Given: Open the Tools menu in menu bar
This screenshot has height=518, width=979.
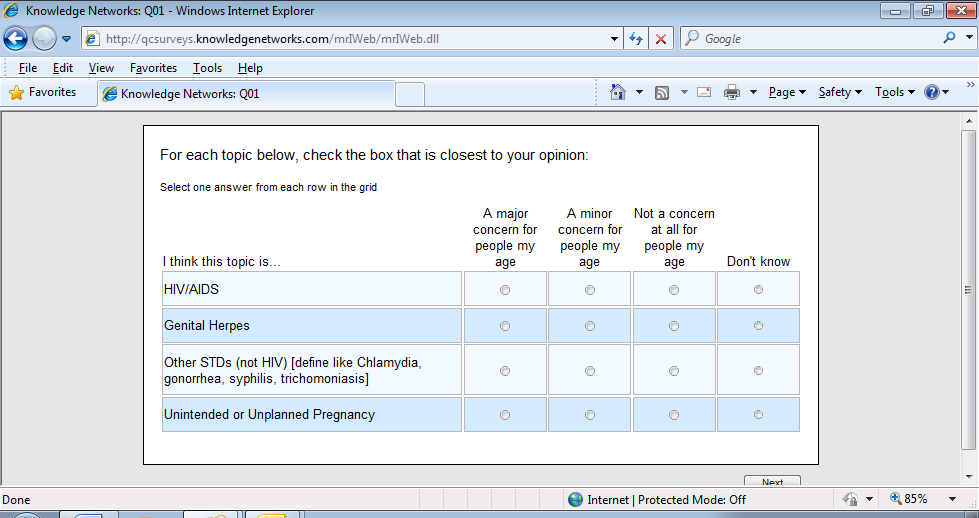Looking at the screenshot, I should tap(207, 68).
